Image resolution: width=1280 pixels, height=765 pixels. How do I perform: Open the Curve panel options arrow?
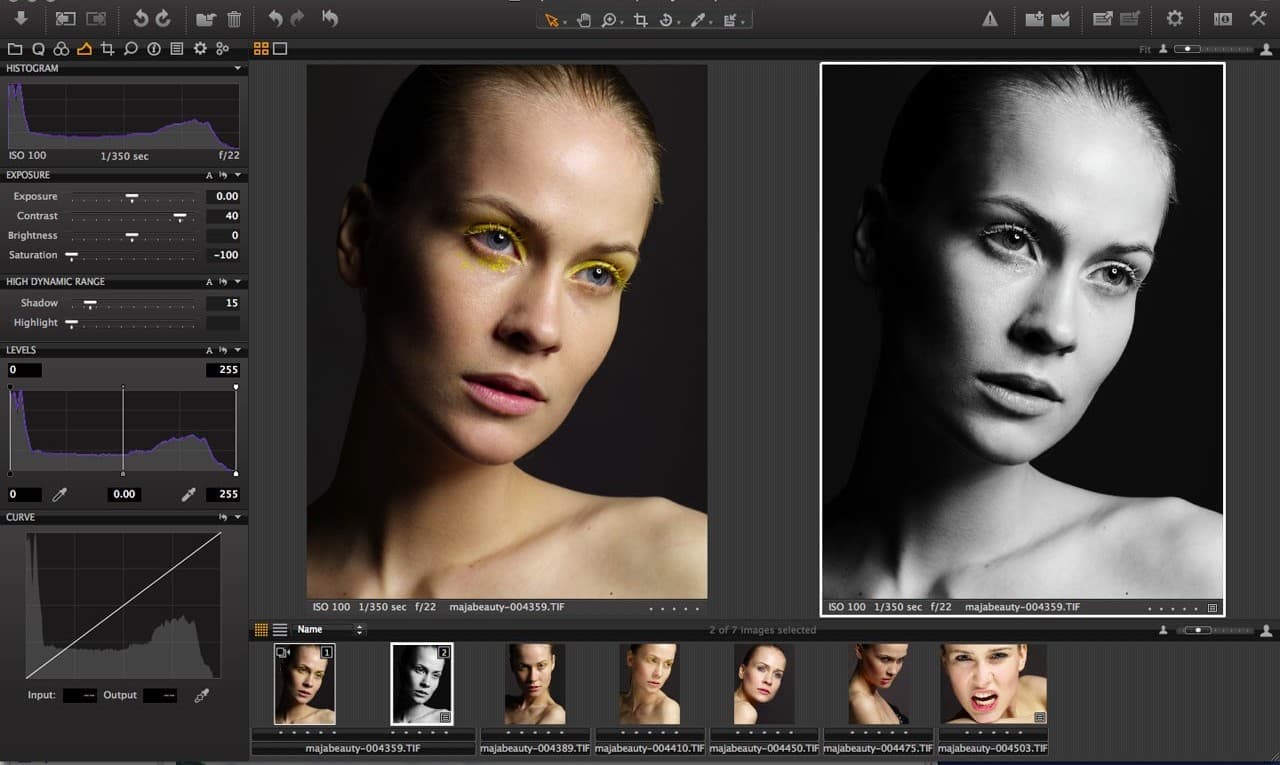pyautogui.click(x=238, y=517)
